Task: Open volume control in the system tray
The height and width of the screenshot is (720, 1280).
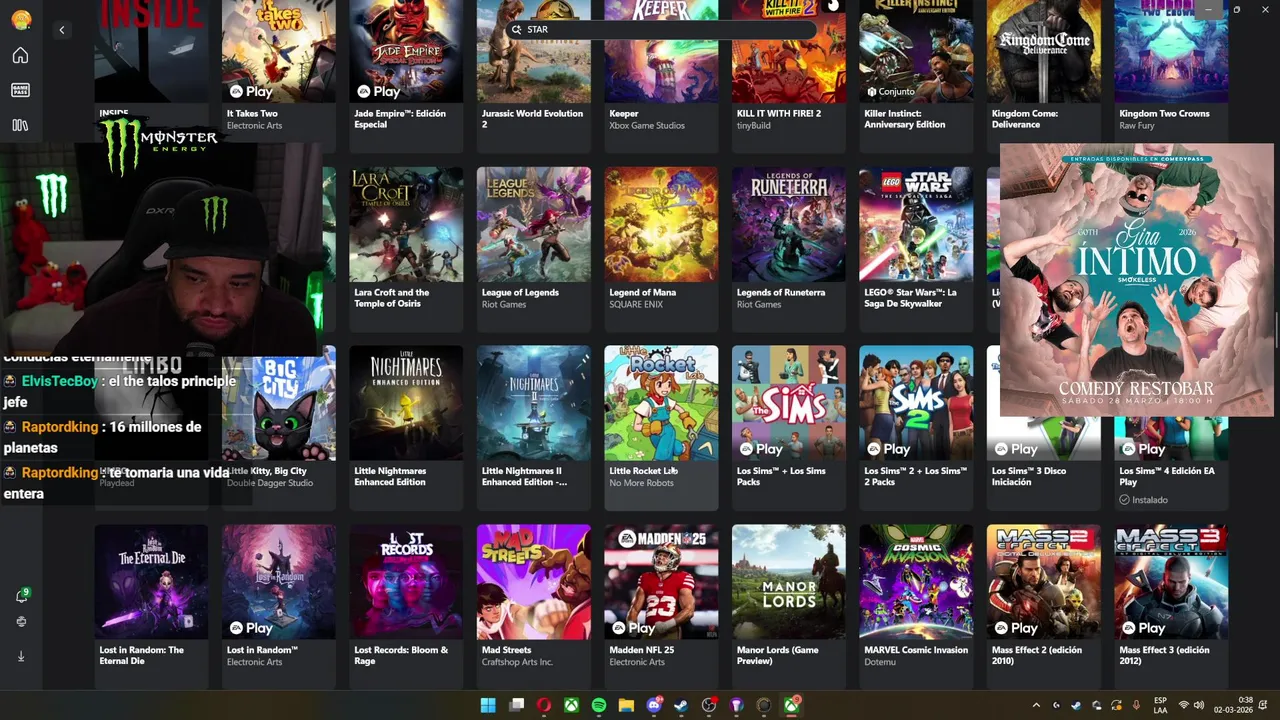Action: click(1199, 705)
